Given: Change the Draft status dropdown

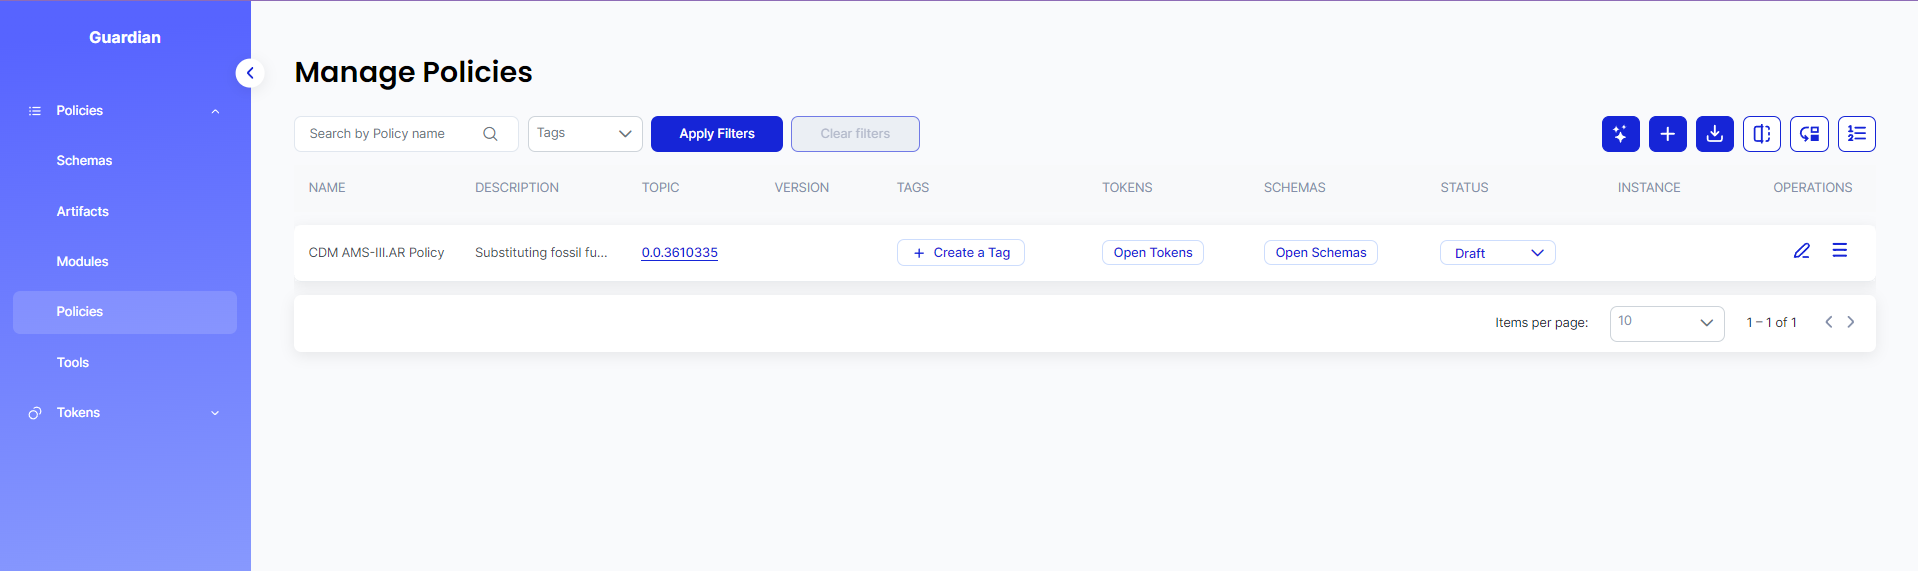Looking at the screenshot, I should (x=1497, y=253).
